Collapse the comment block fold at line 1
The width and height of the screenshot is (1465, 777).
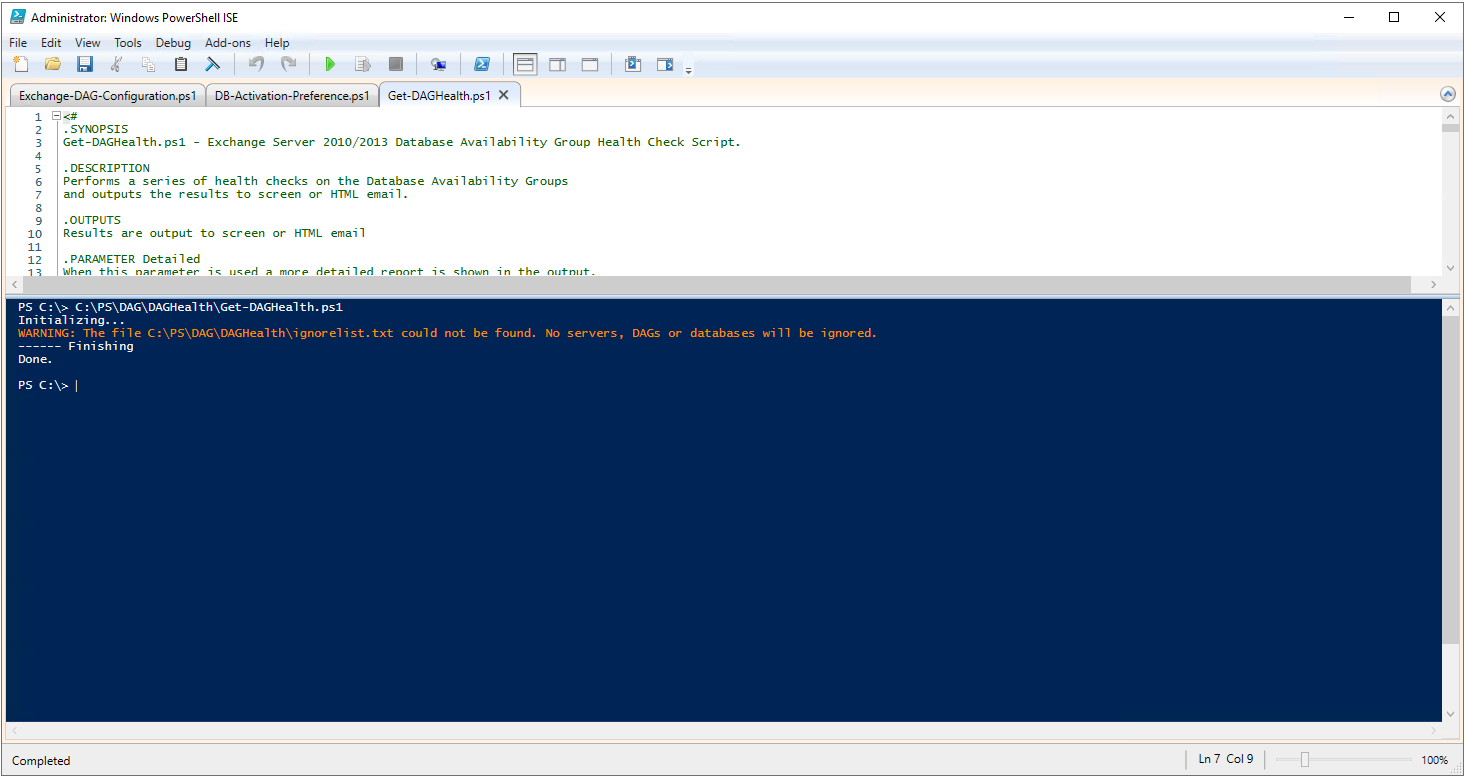[57, 116]
